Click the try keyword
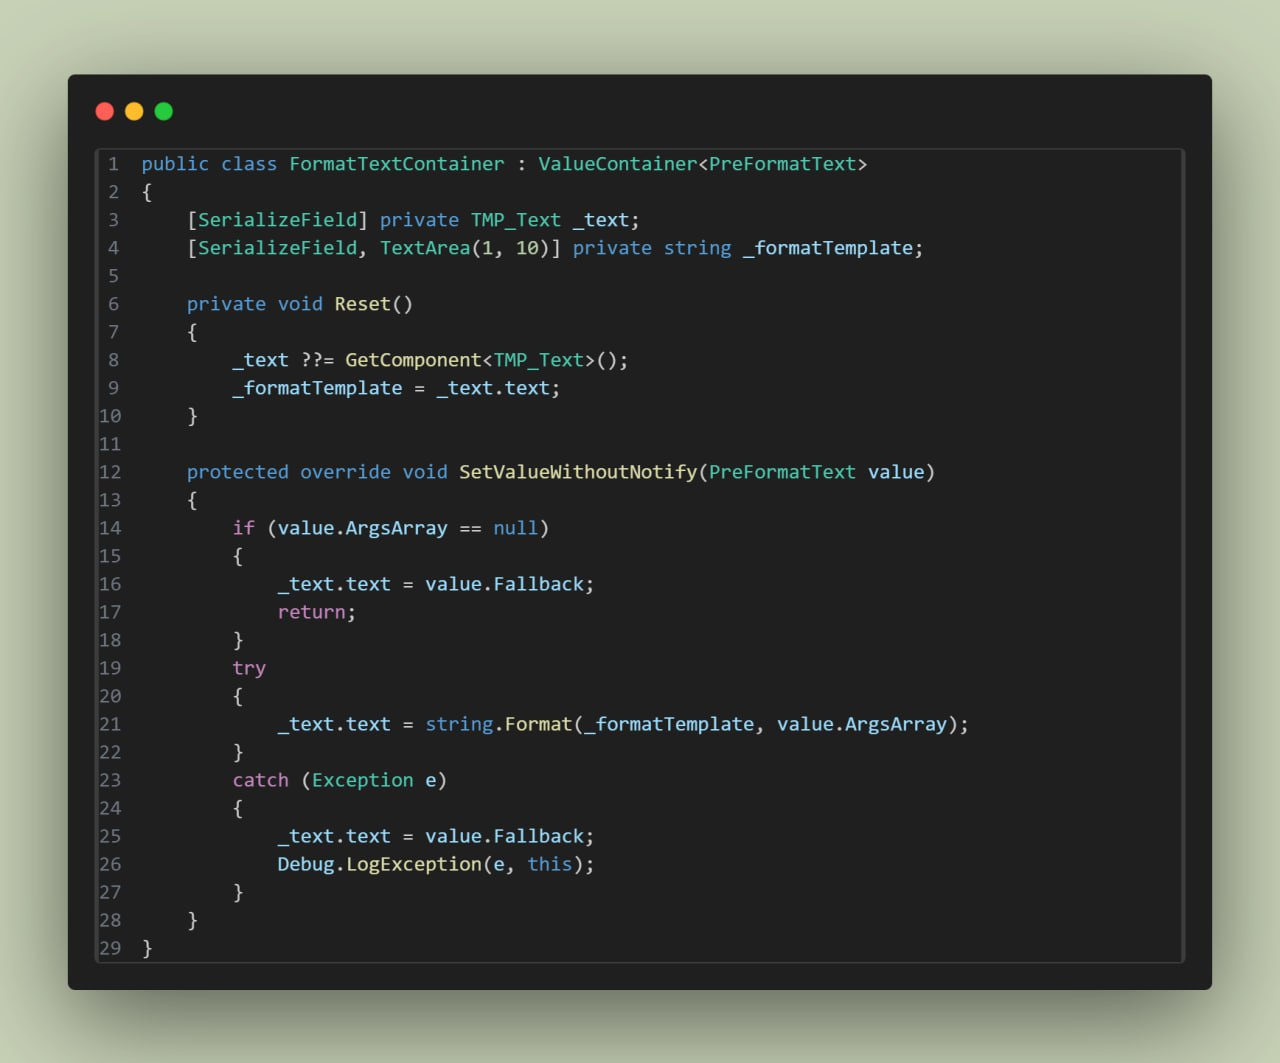The height and width of the screenshot is (1063, 1280). click(249, 668)
